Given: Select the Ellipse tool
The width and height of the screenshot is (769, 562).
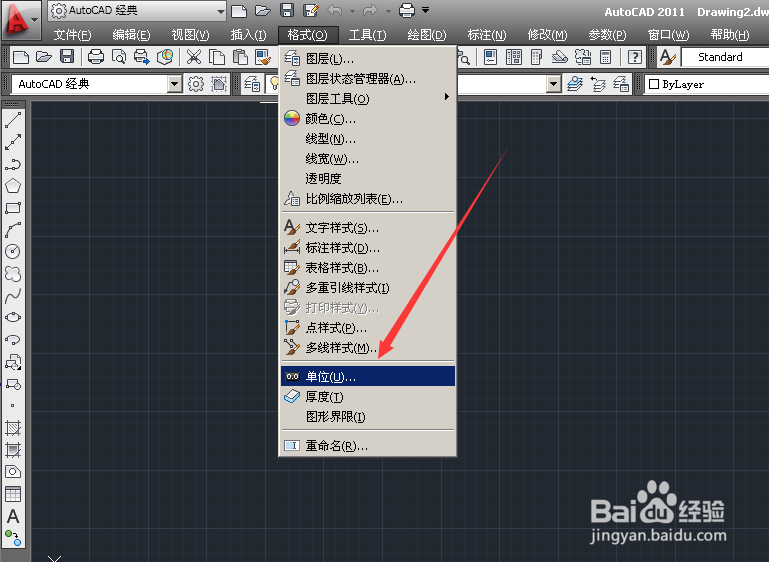Looking at the screenshot, I should point(13,317).
